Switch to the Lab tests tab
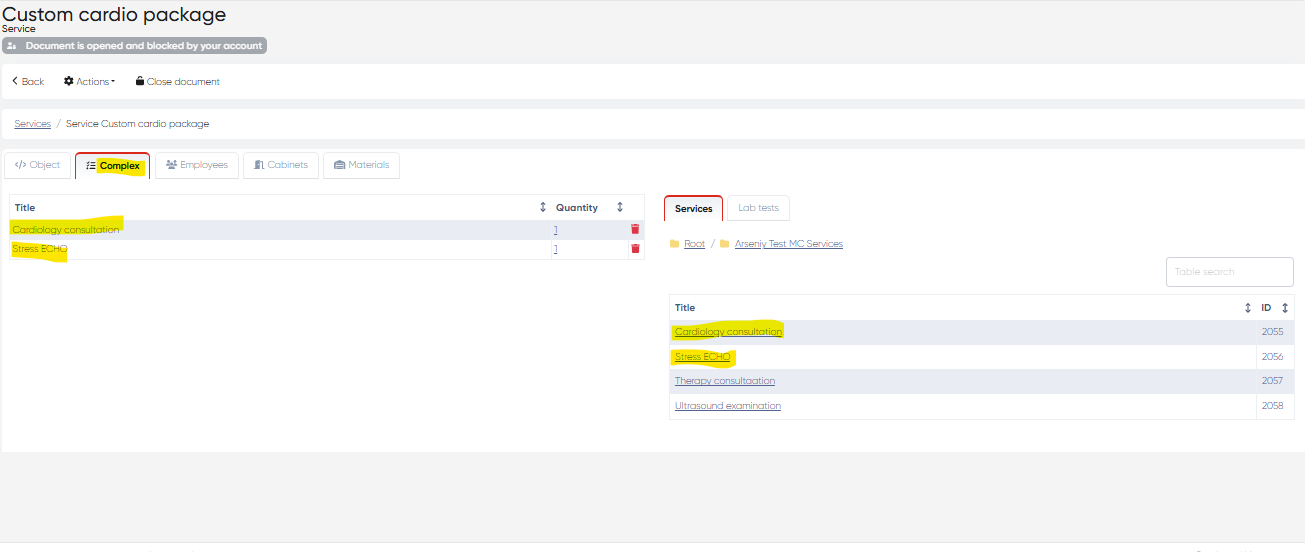 758,208
